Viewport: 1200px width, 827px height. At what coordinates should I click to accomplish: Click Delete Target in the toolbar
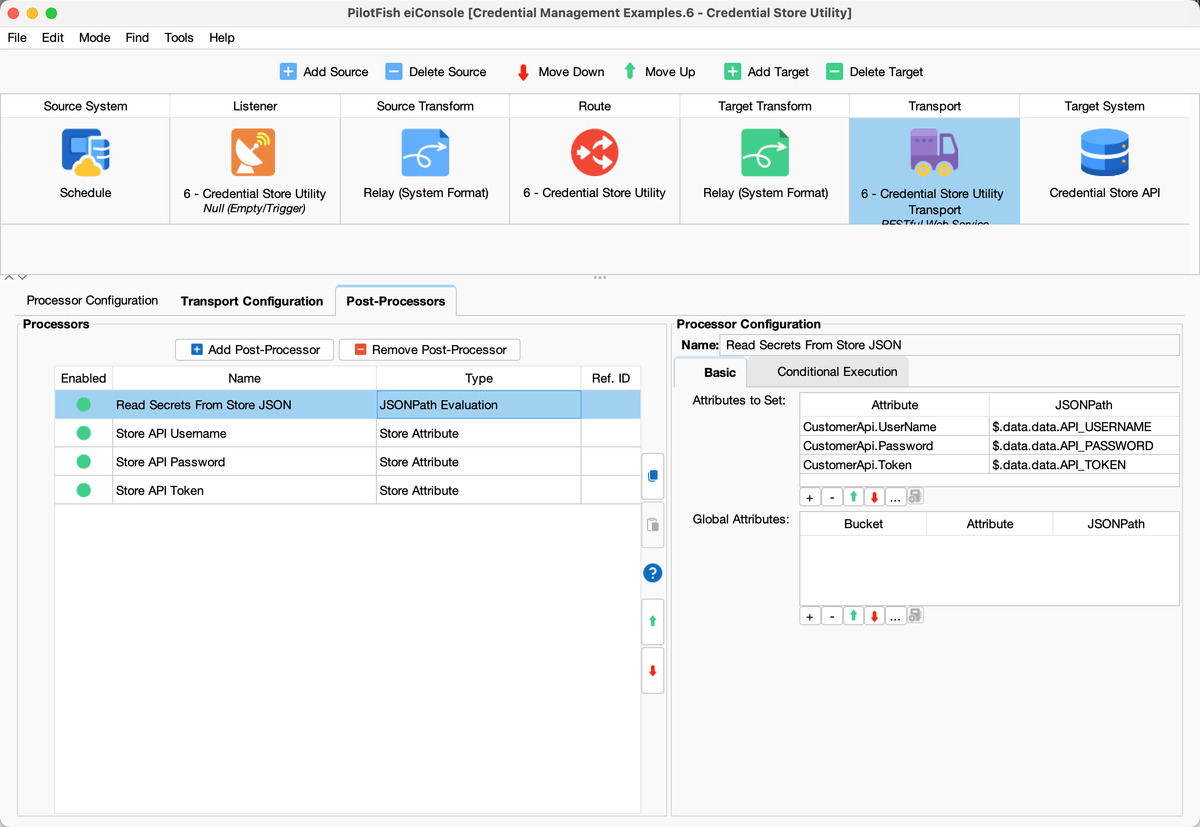(874, 72)
